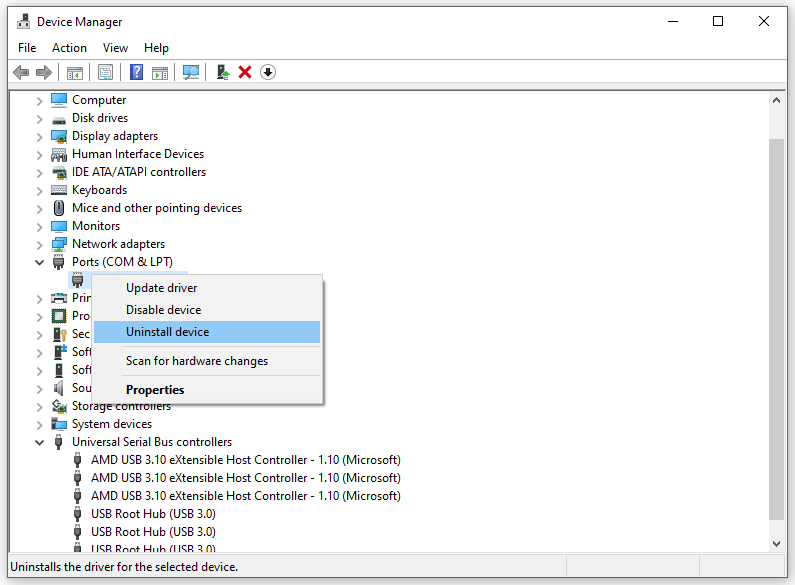The image size is (795, 585).
Task: Choose Update driver from context menu
Action: click(x=207, y=288)
